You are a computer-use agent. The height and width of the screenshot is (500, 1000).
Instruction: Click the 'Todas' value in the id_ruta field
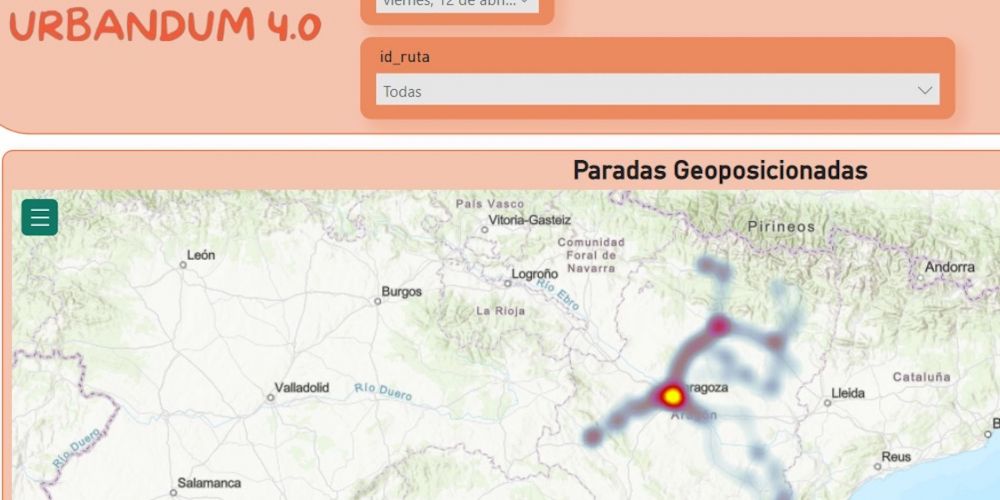pos(403,91)
